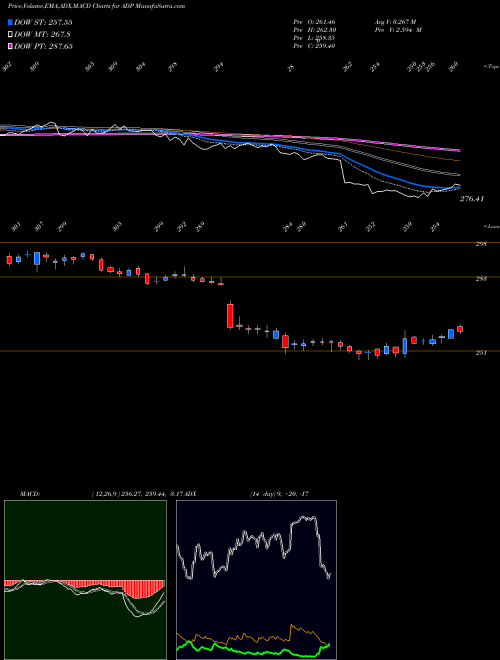Select the 'Pre H: 262.30' value
The height and width of the screenshot is (660, 500).
pos(314,30)
